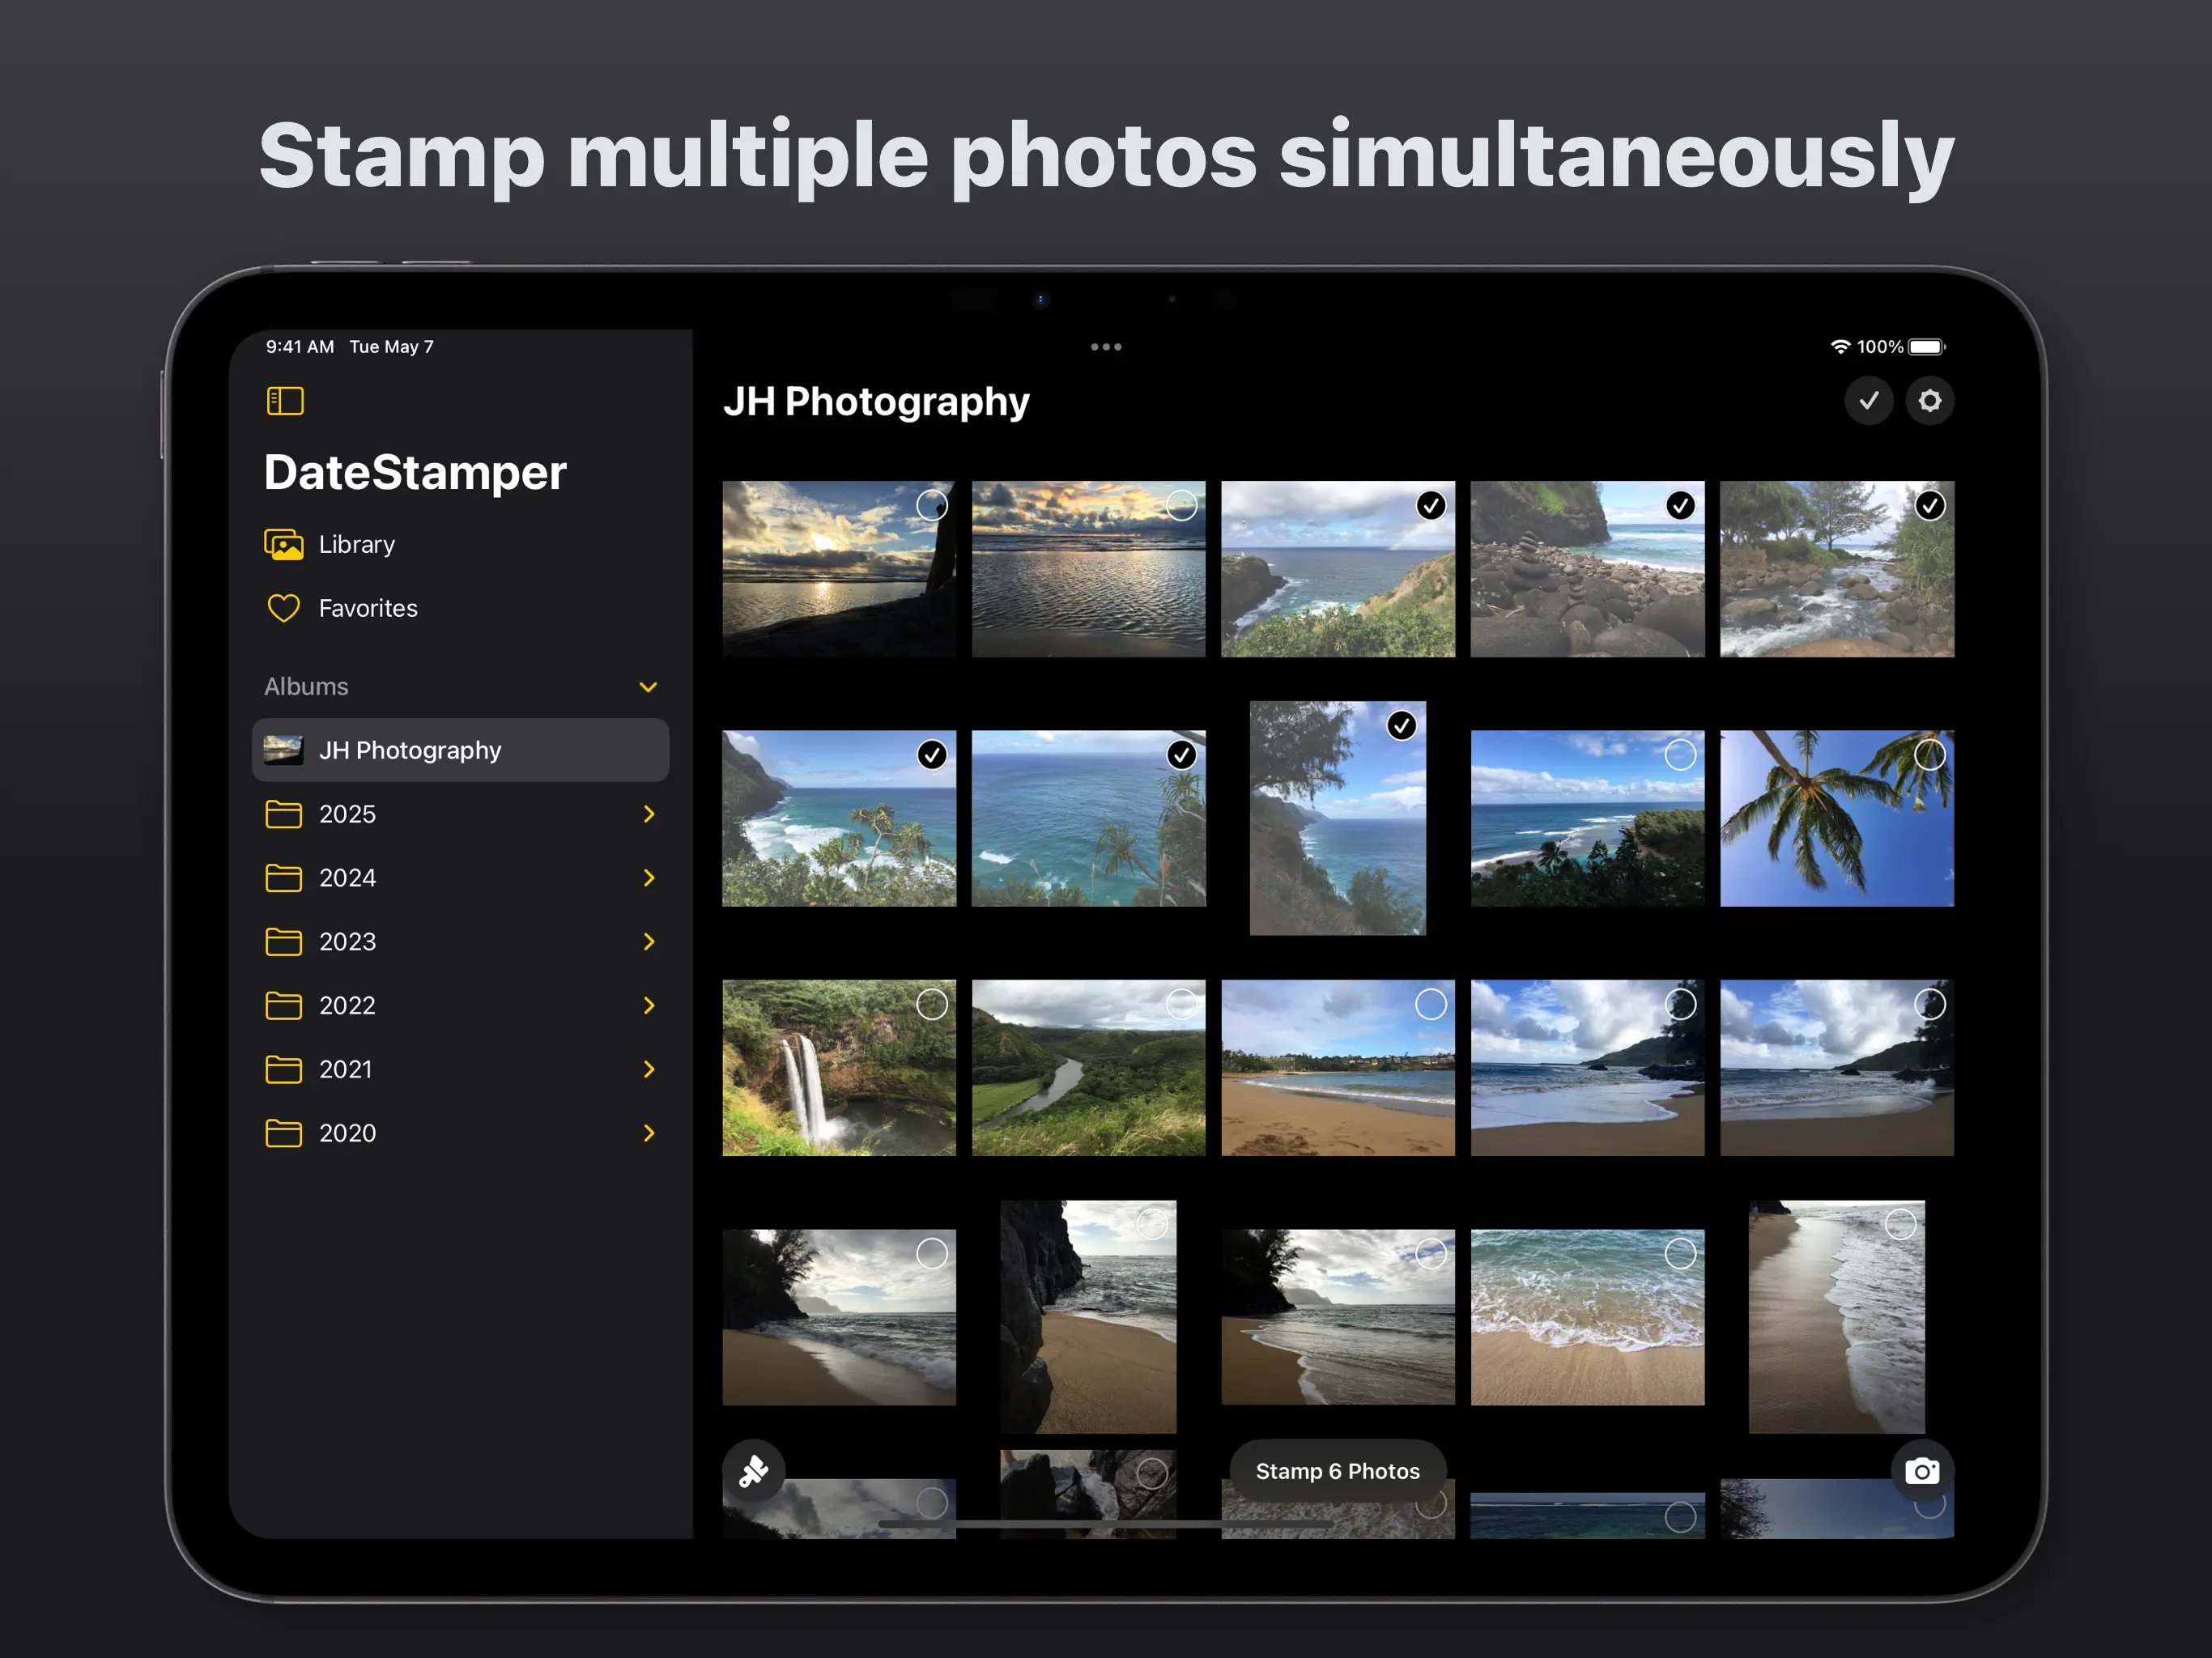This screenshot has height=1658, width=2212.
Task: Check the palm tree photo selection circle
Action: click(x=1929, y=755)
